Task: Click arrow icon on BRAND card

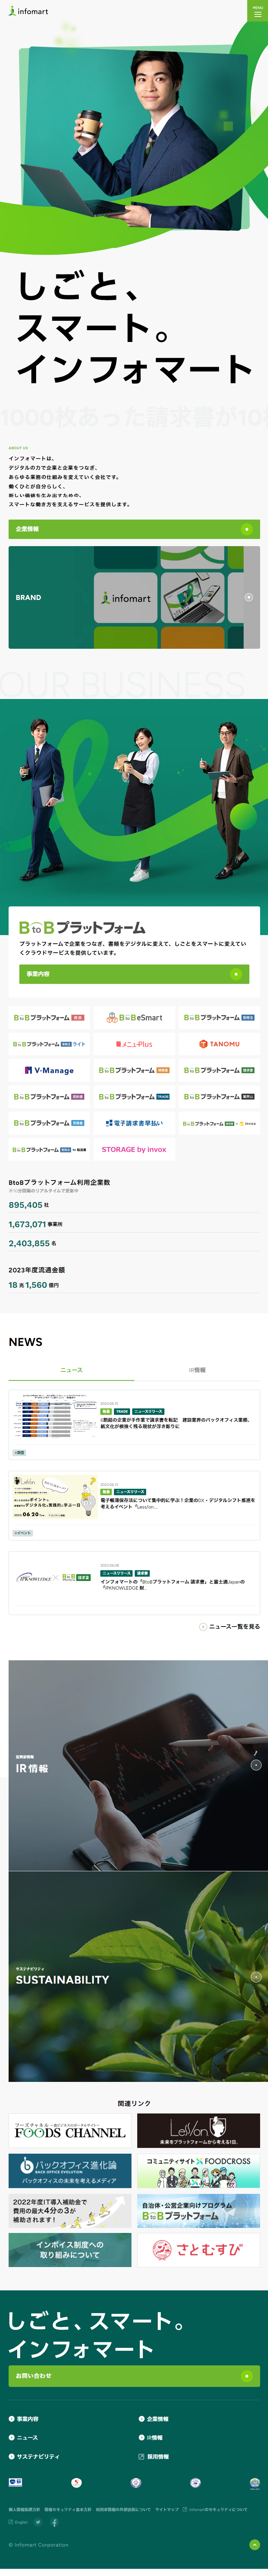Action: point(249,597)
